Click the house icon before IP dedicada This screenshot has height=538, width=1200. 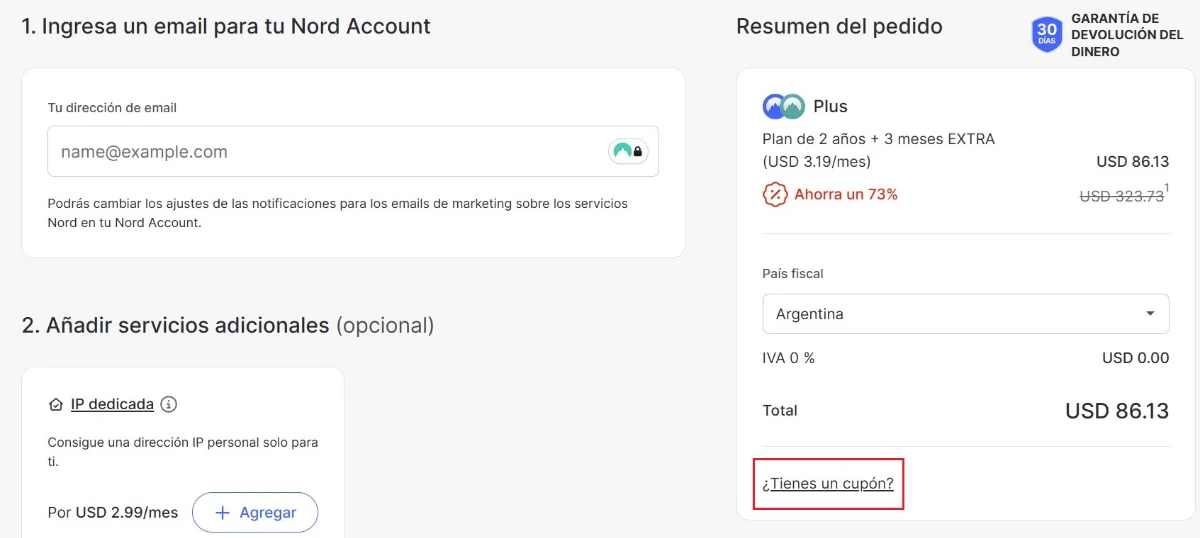(56, 405)
